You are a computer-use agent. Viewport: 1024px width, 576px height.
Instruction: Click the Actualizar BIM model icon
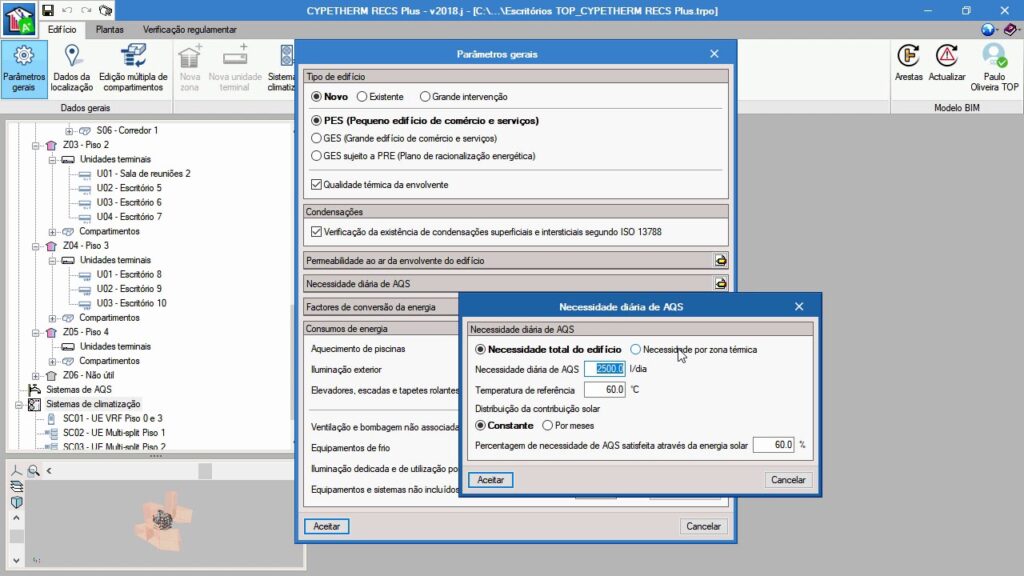(946, 62)
